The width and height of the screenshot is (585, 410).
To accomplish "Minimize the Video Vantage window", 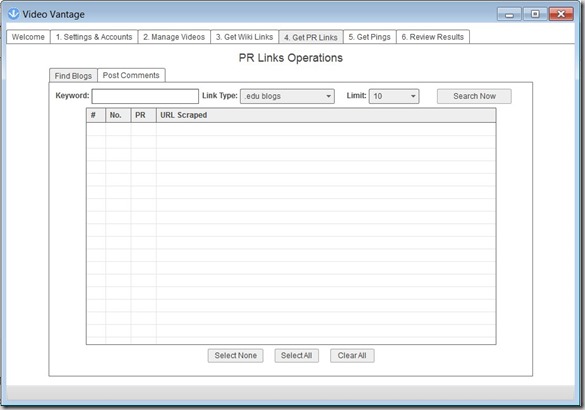I will pos(509,14).
